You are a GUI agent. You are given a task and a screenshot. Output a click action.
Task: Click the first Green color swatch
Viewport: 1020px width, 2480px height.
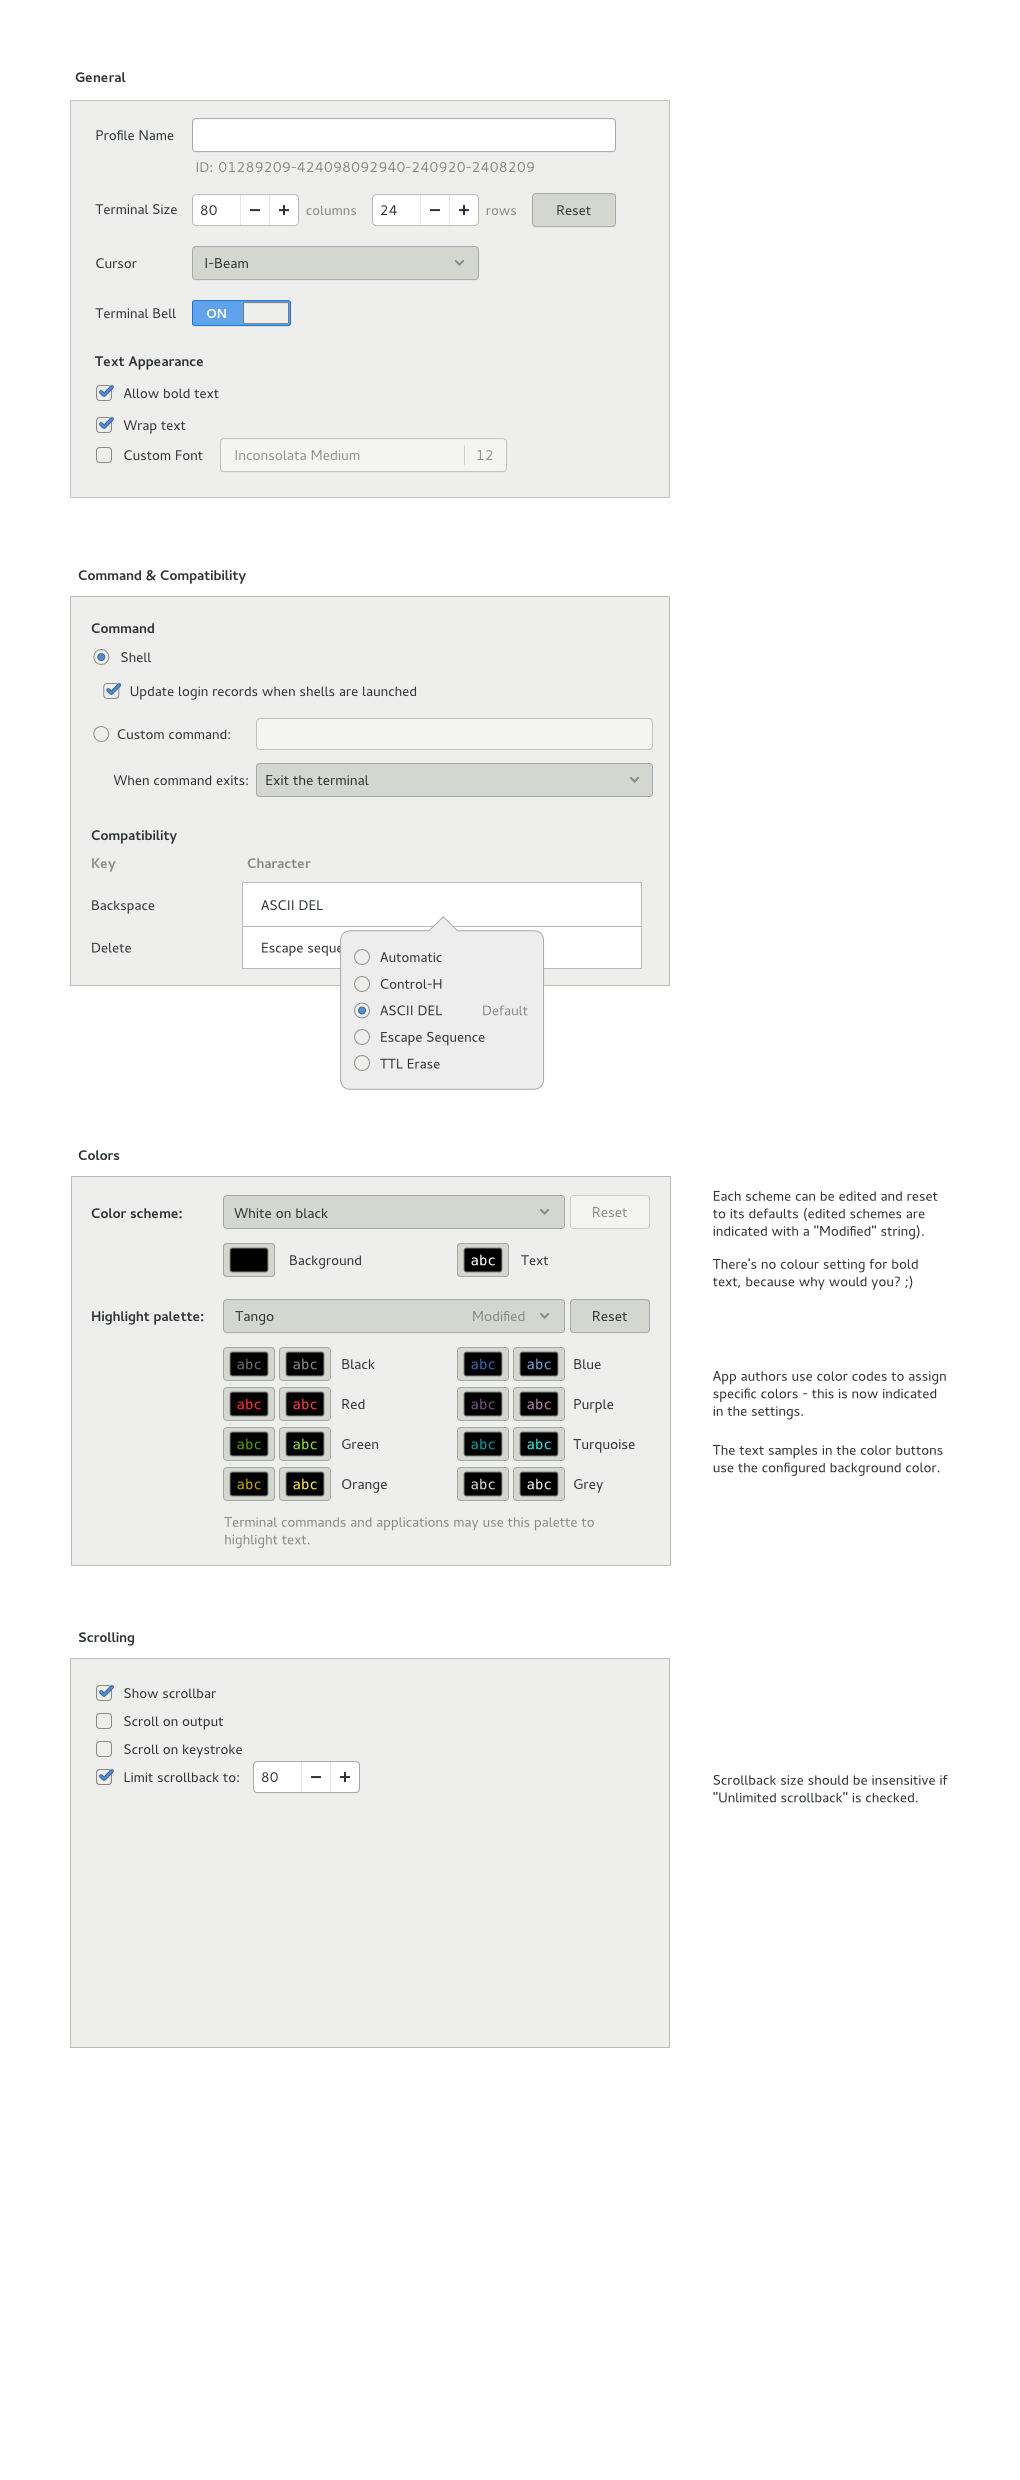point(249,1444)
